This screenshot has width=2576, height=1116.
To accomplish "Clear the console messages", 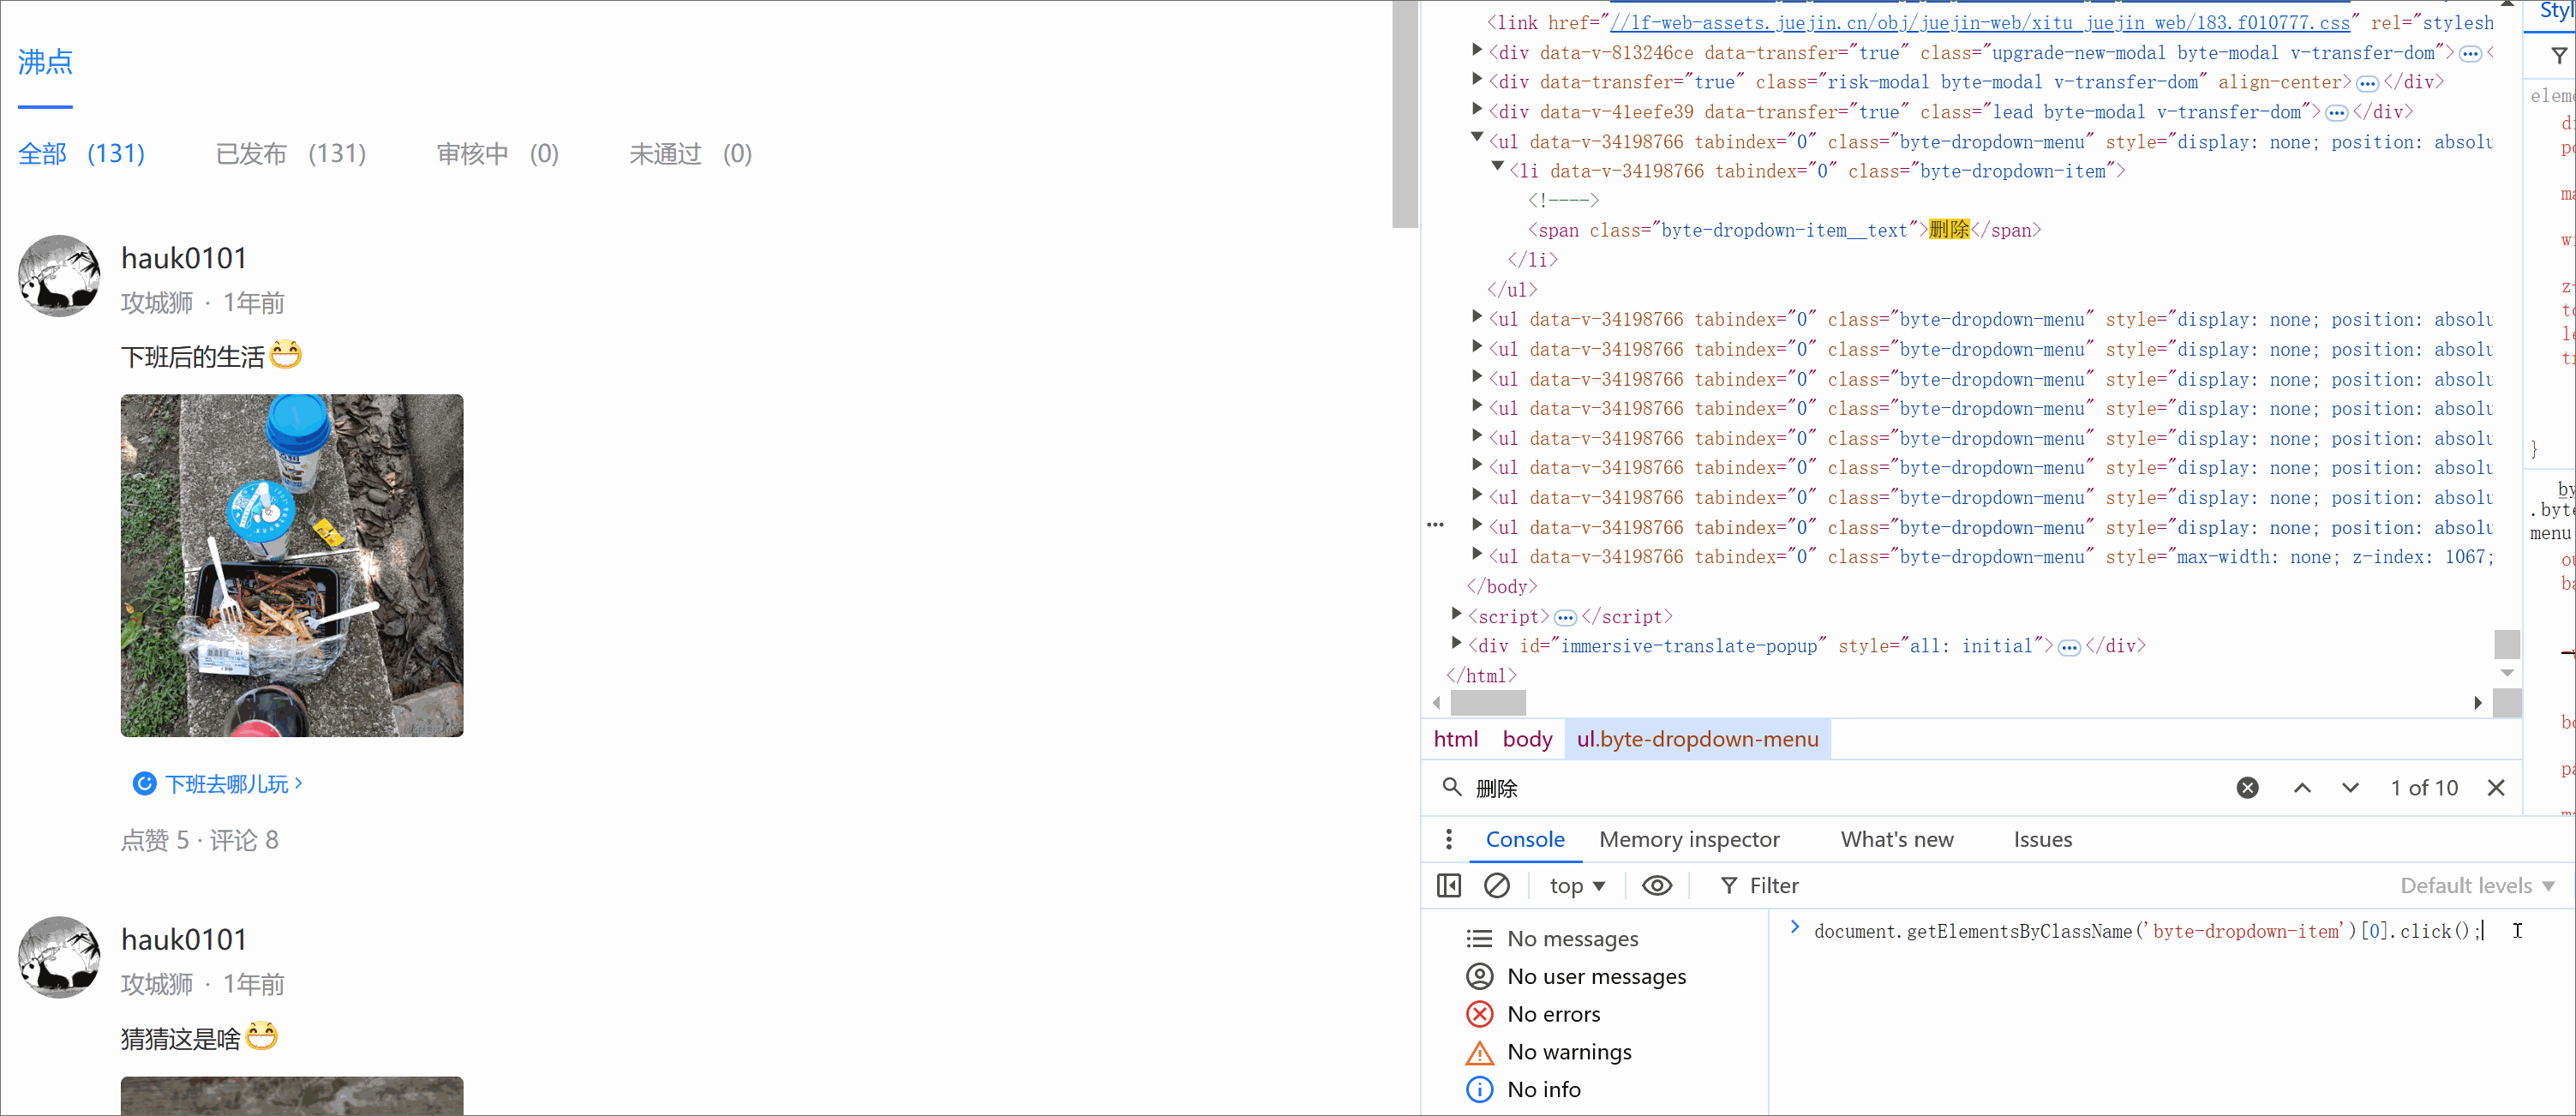I will (1497, 886).
